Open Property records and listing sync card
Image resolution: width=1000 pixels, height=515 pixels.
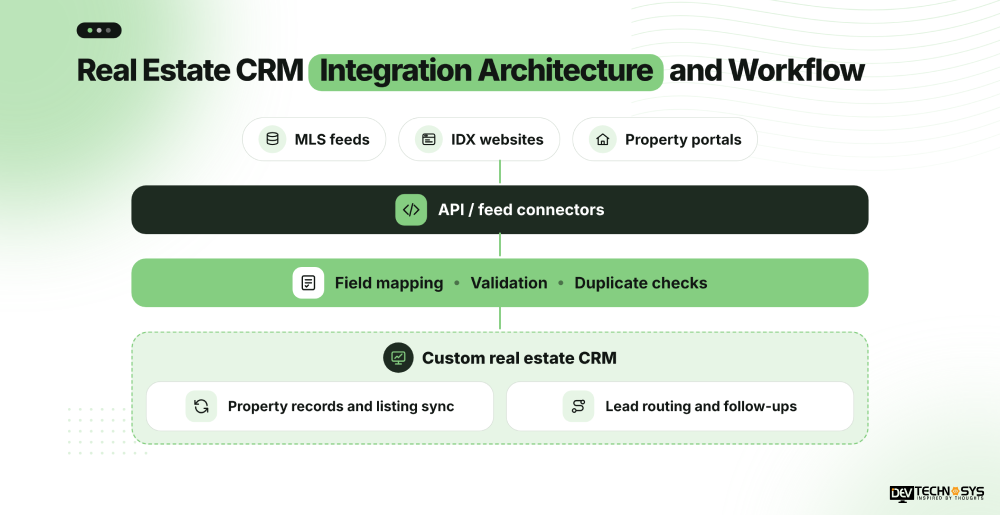click(x=320, y=406)
